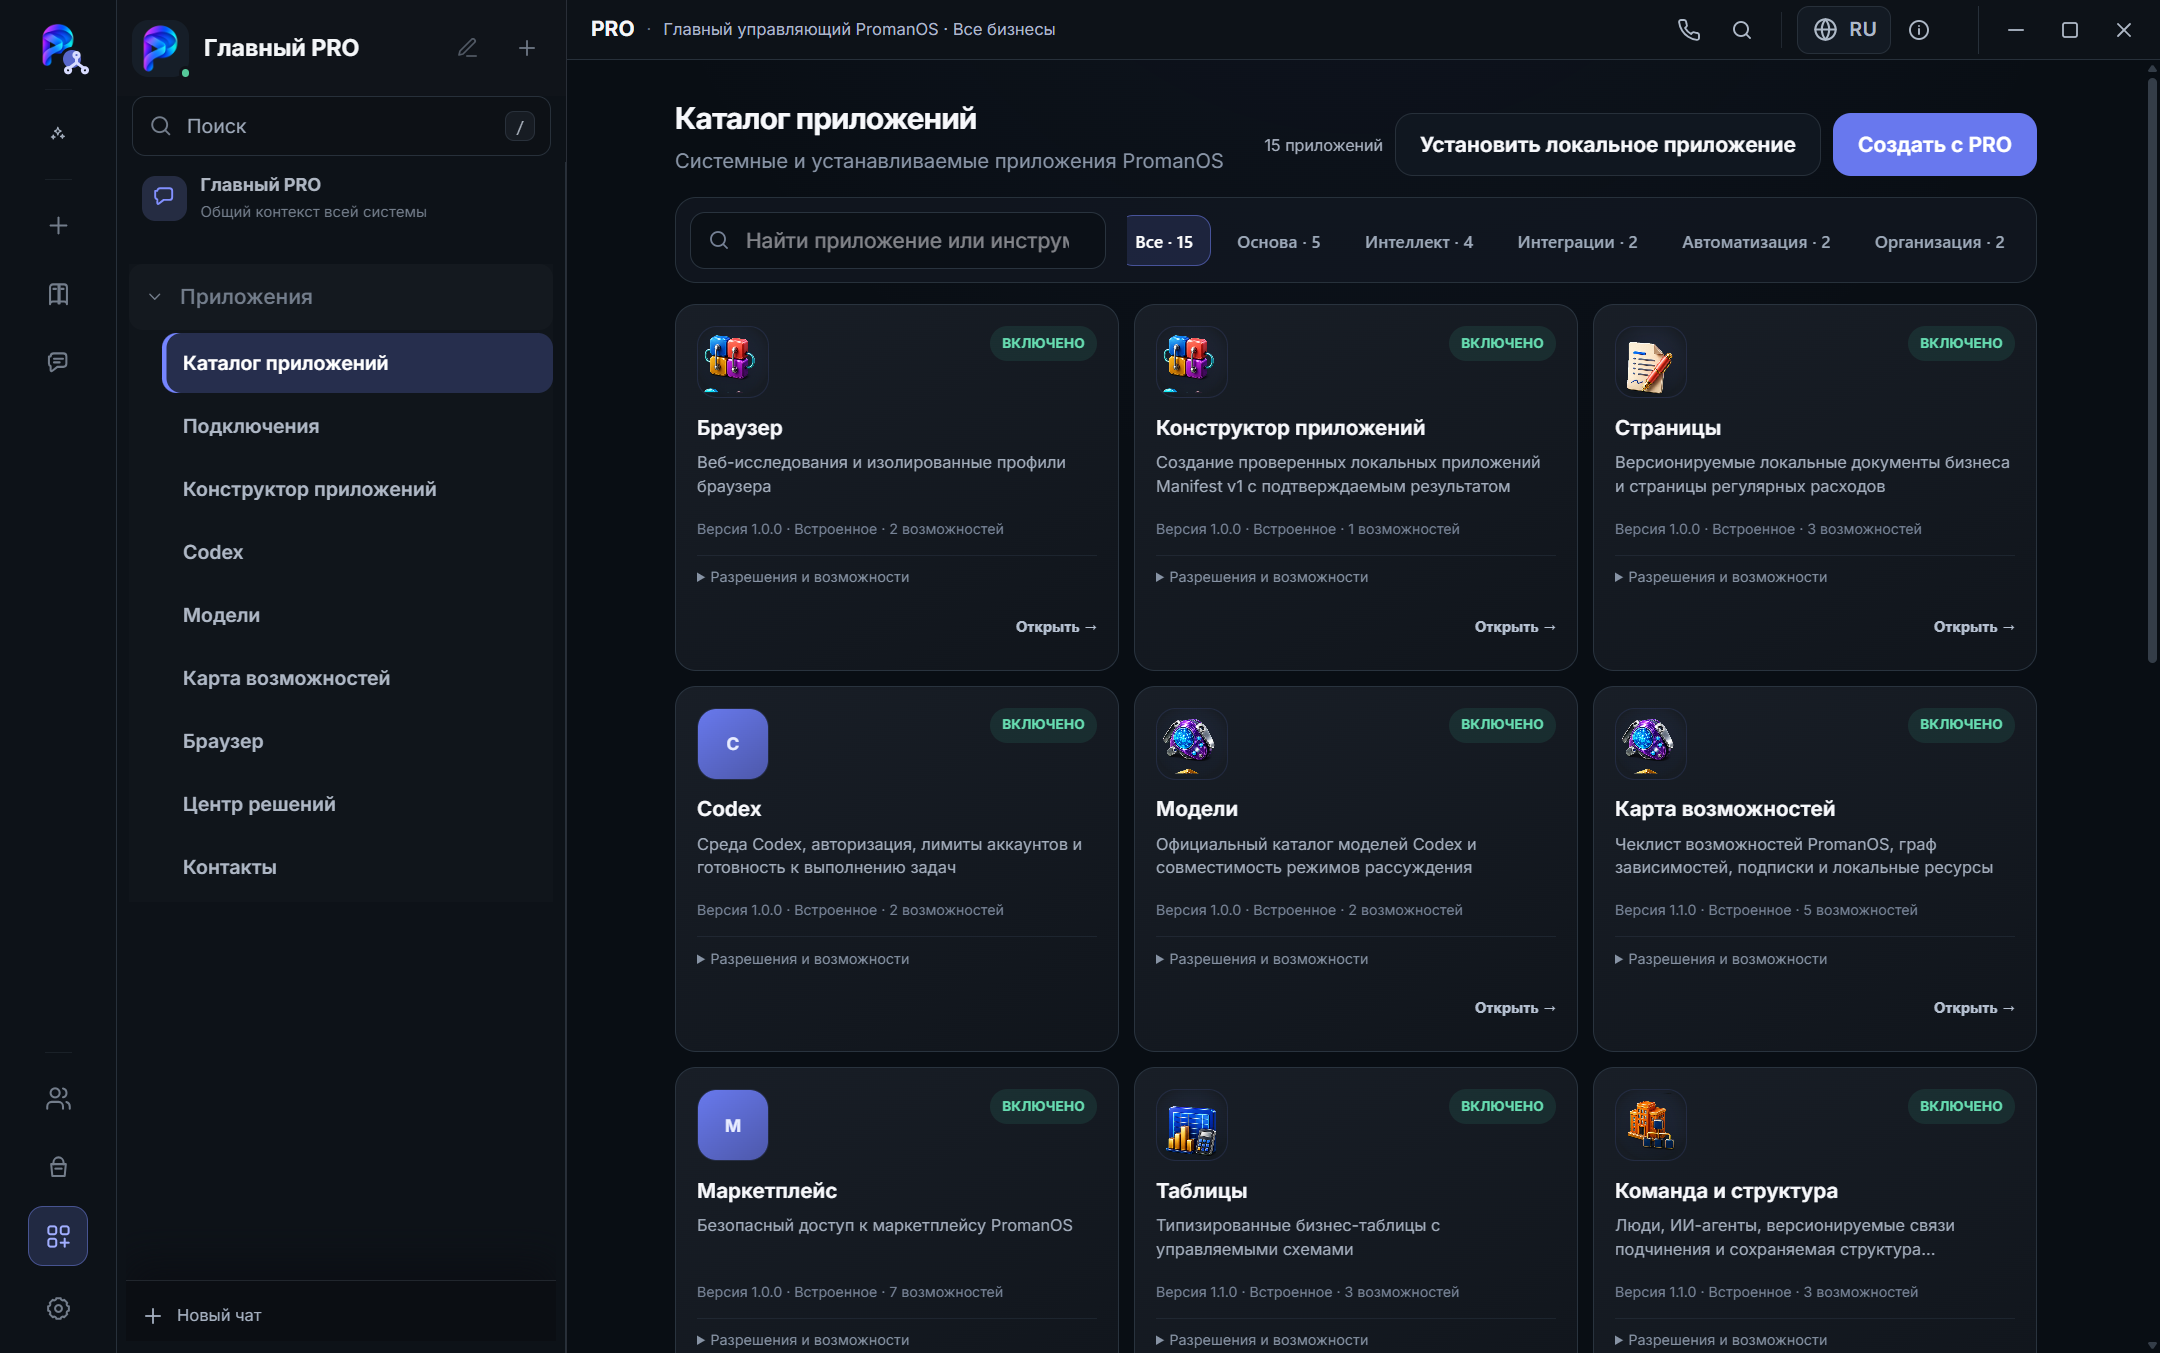Image resolution: width=2160 pixels, height=1353 pixels.
Task: Click the Конструктор приложений card icon
Action: pyautogui.click(x=1191, y=362)
